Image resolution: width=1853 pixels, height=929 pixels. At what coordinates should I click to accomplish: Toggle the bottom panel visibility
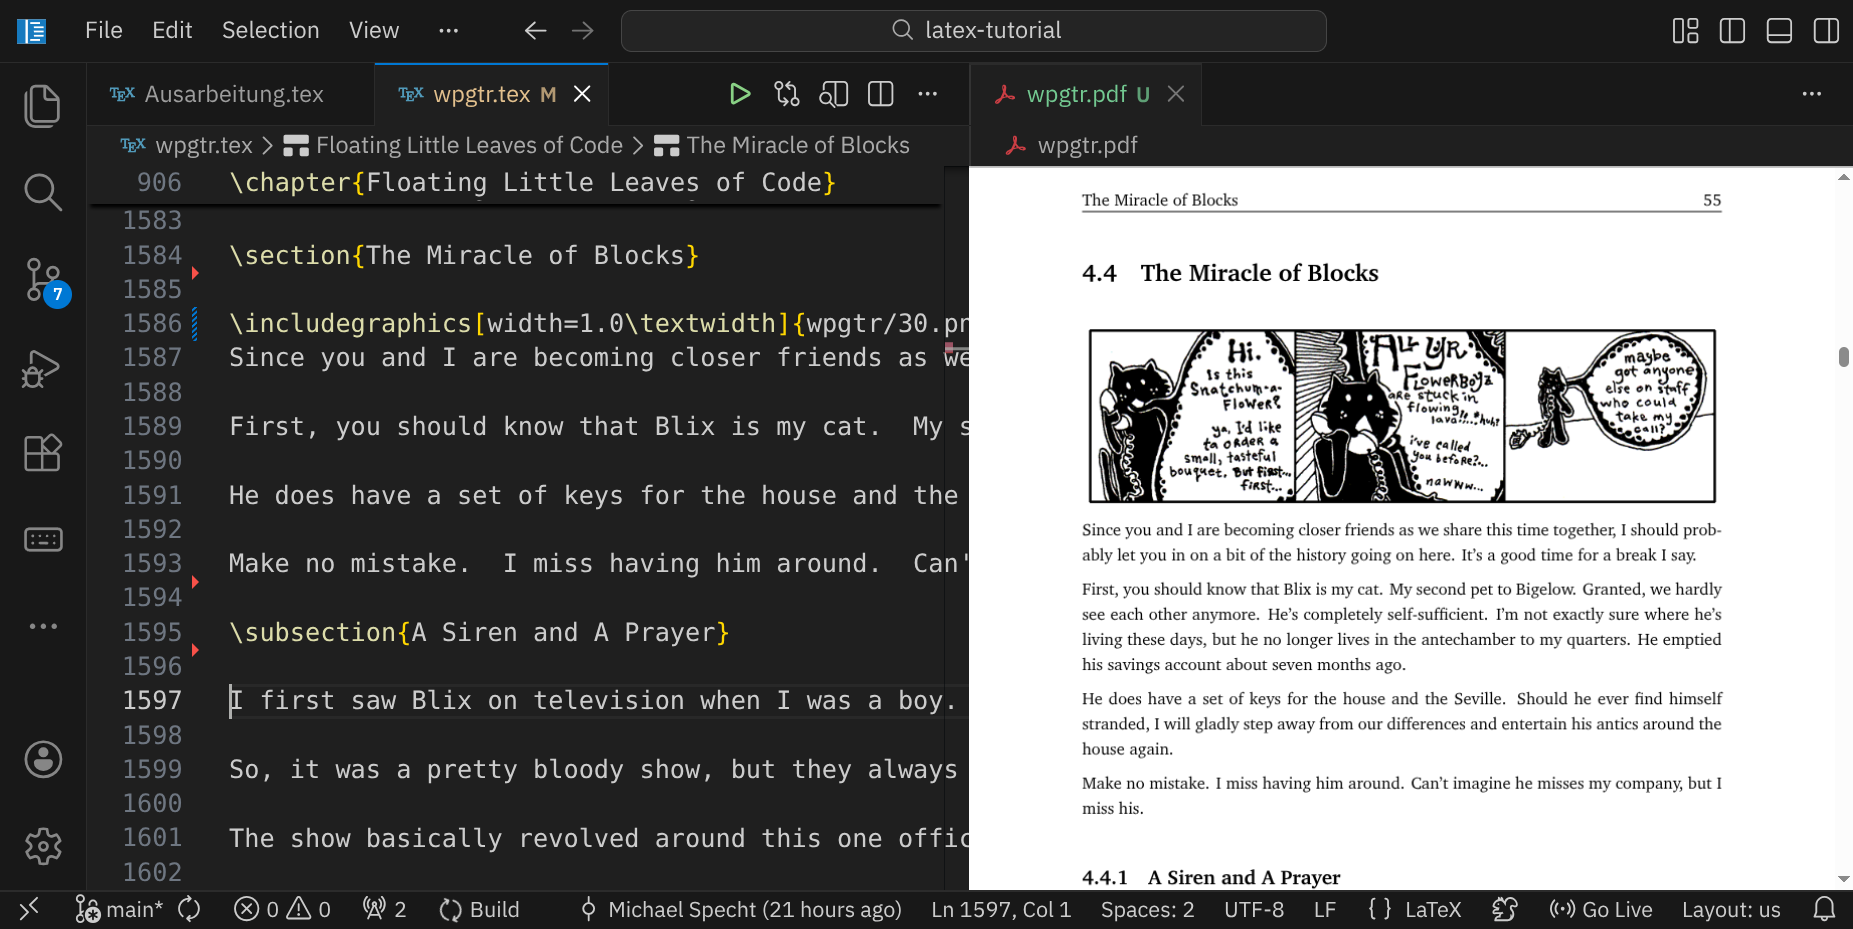[1779, 31]
